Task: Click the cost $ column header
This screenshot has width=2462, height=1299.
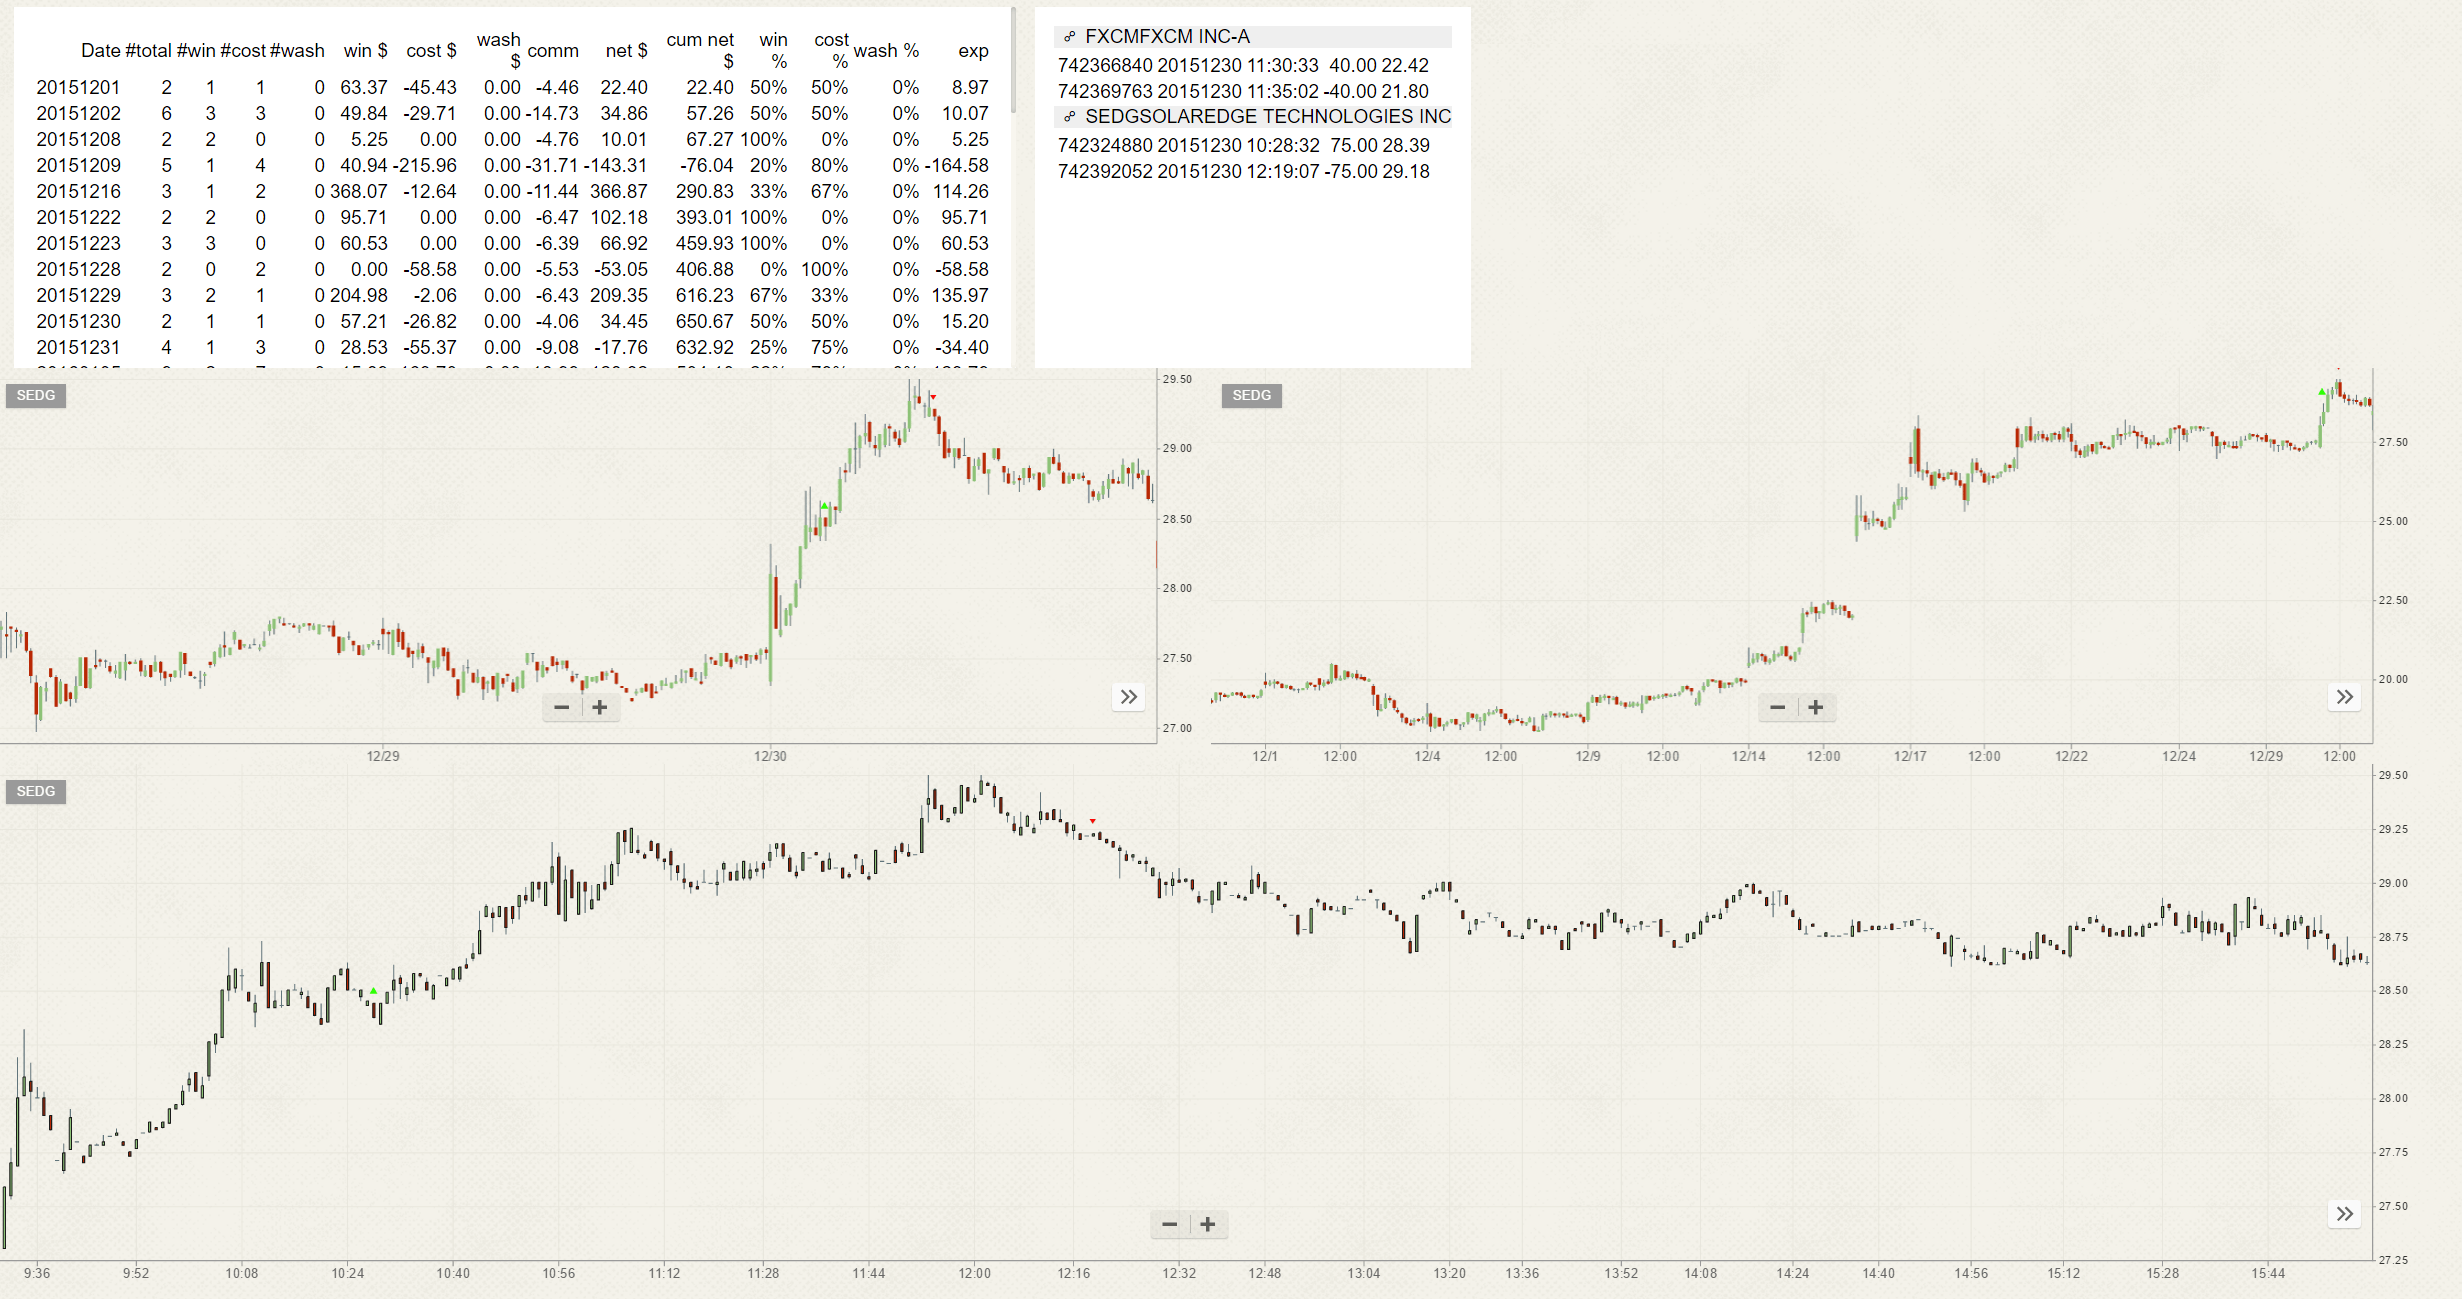Action: pyautogui.click(x=431, y=50)
